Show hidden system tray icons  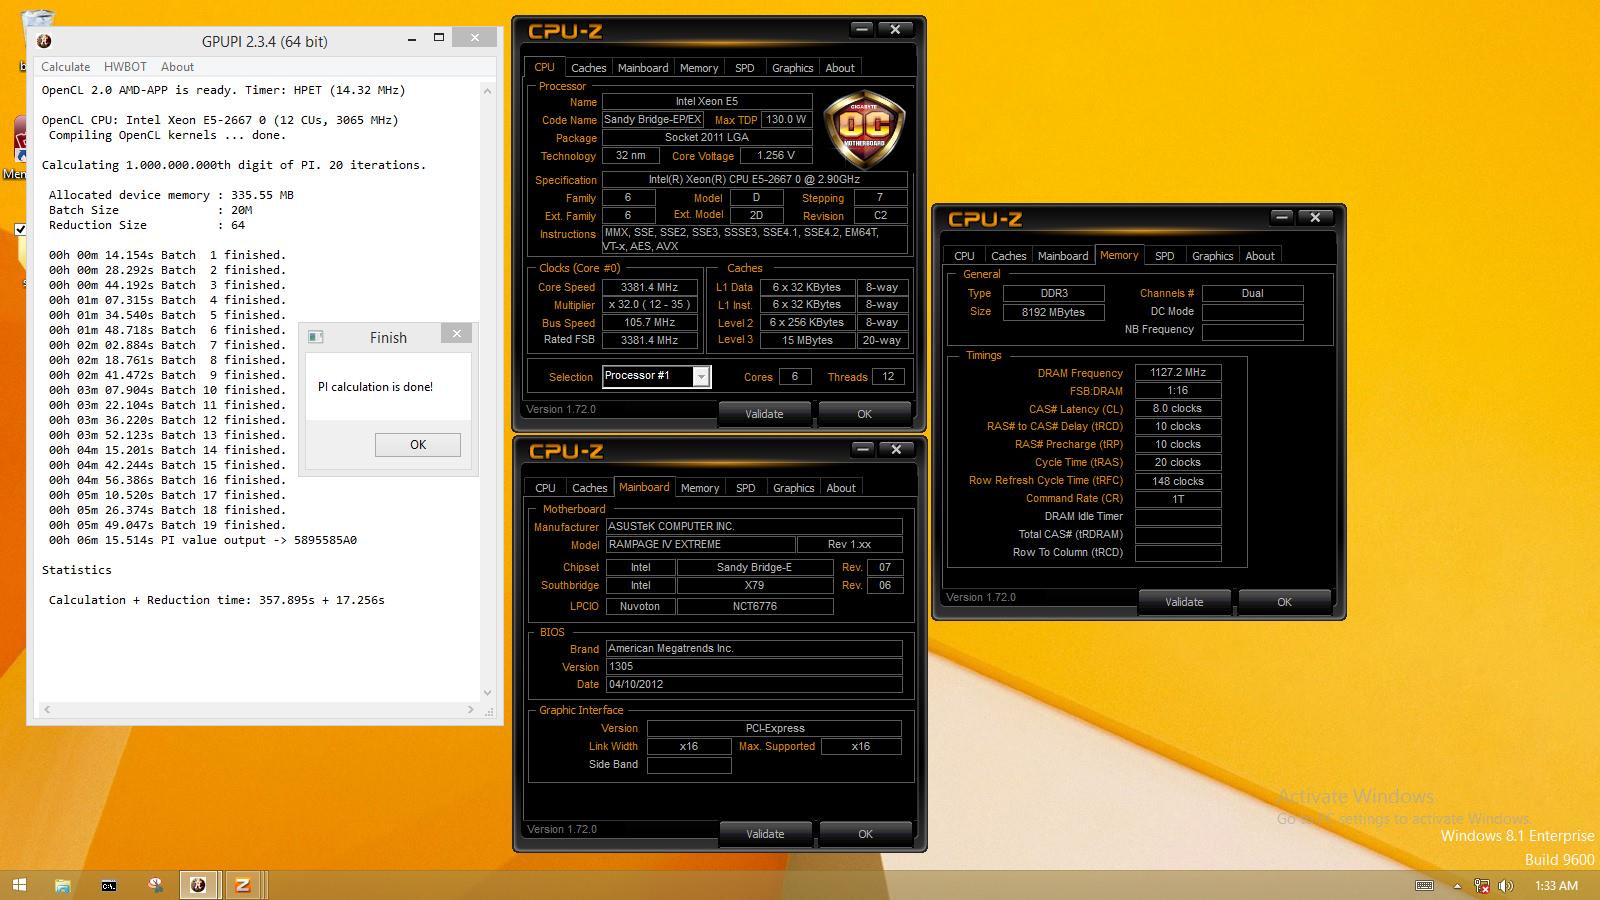[1456, 886]
